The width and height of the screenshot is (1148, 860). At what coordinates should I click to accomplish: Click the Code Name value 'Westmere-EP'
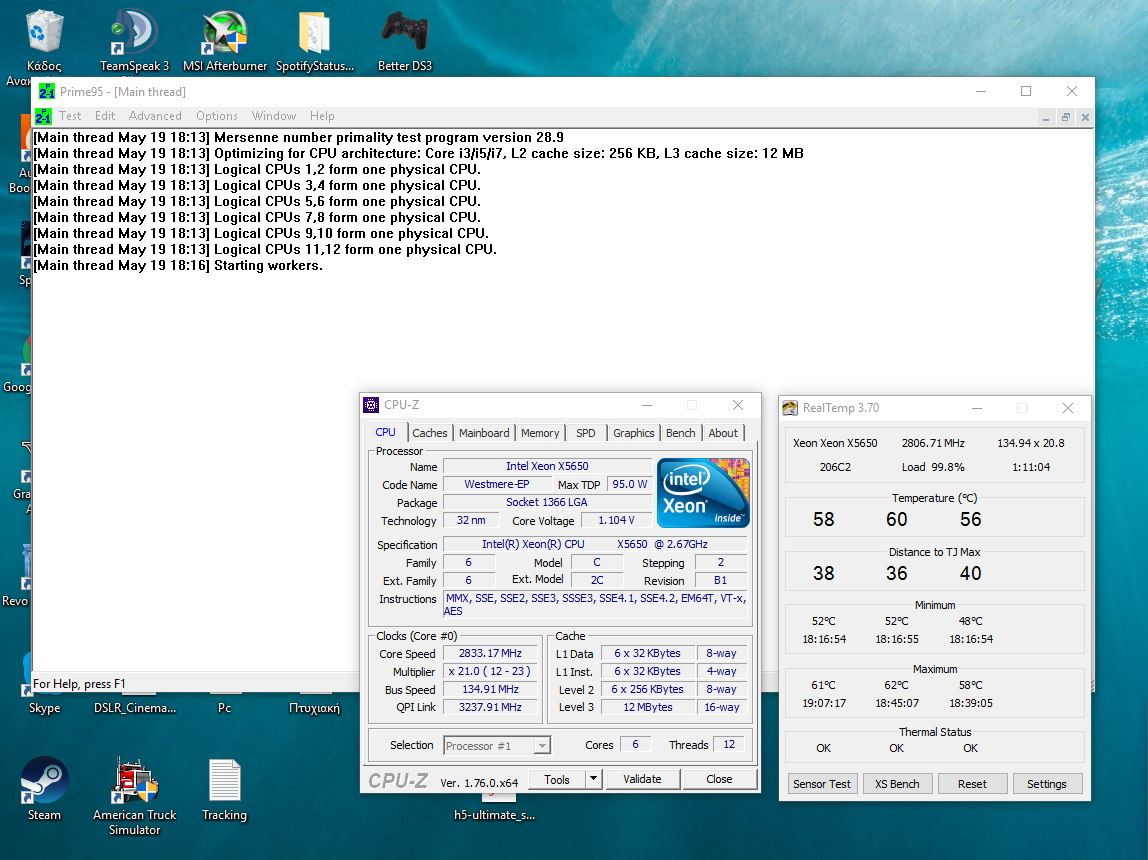[497, 484]
